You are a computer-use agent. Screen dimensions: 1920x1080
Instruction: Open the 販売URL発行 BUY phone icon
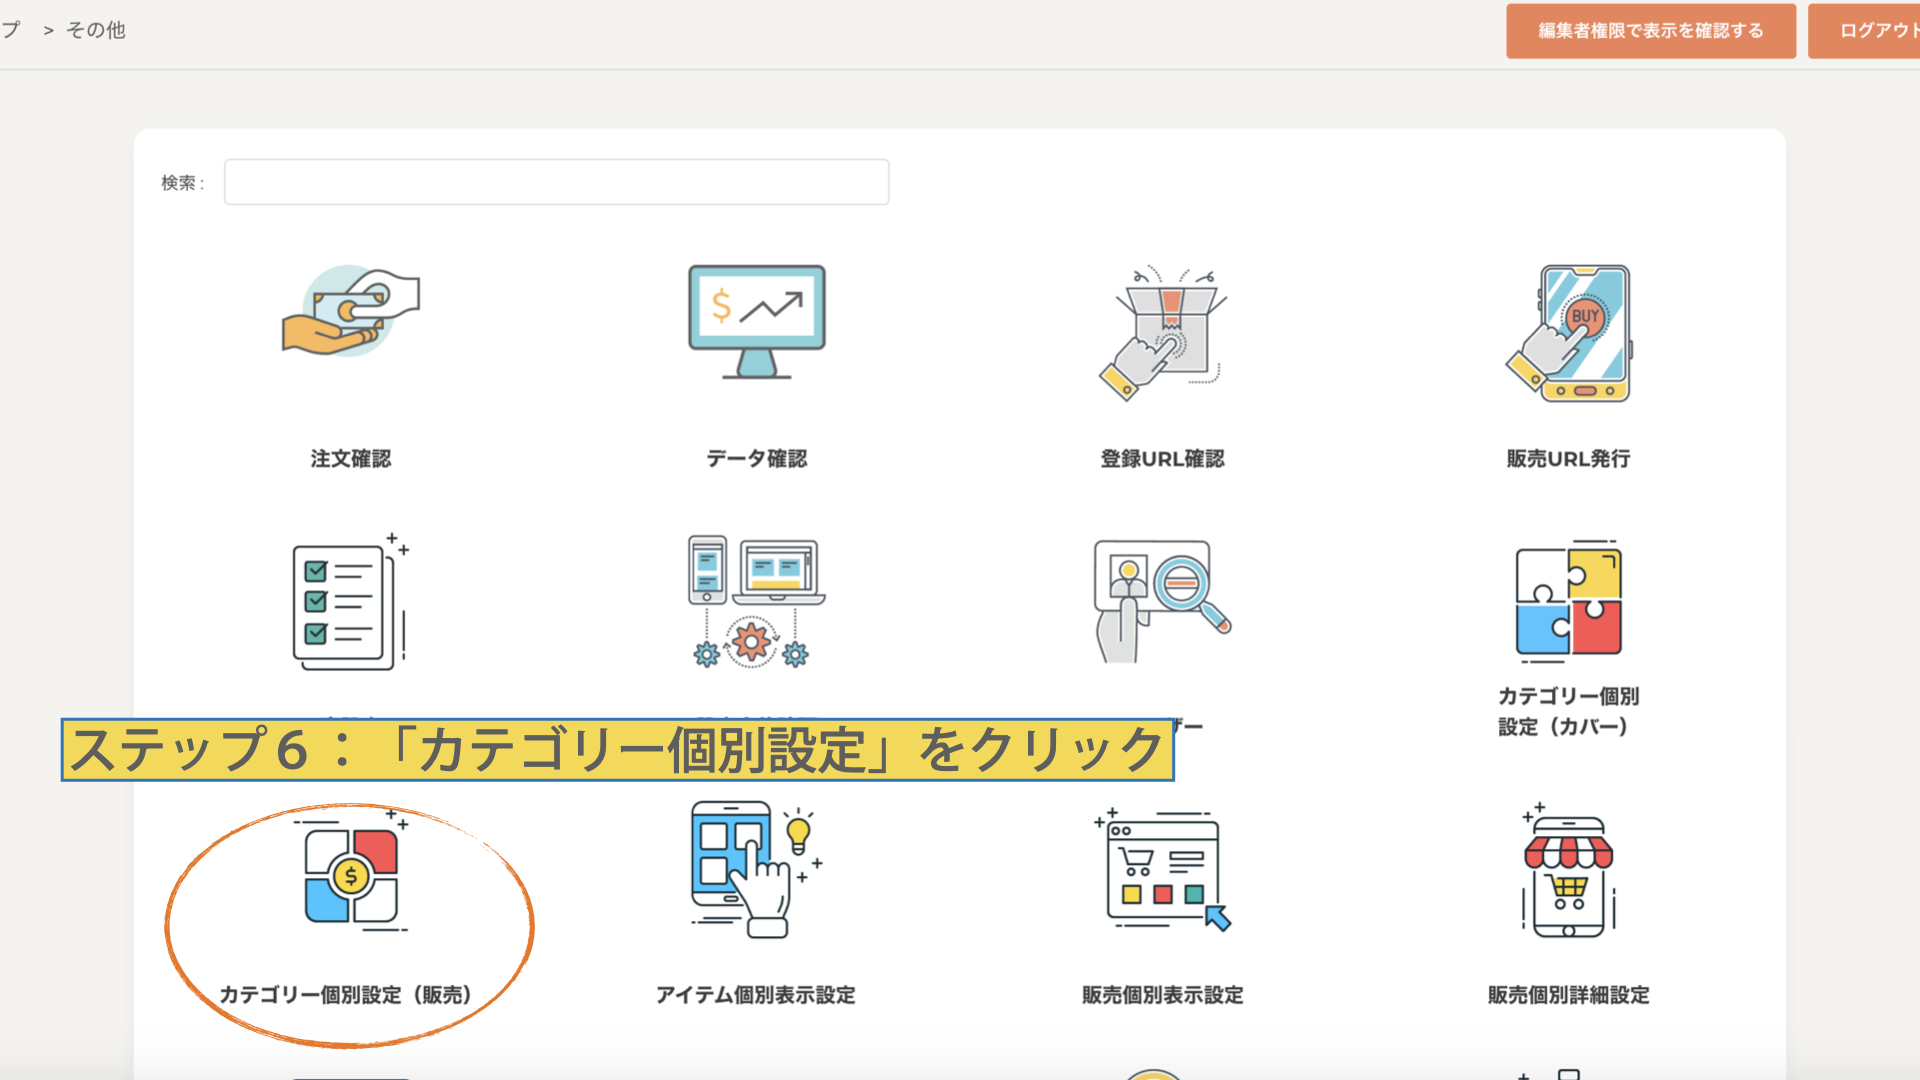tap(1568, 333)
